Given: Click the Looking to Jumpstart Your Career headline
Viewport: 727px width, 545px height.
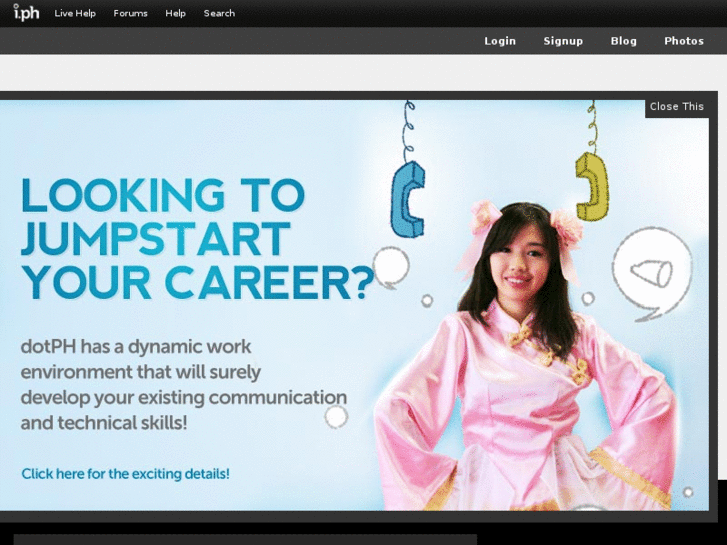Looking at the screenshot, I should [198, 238].
